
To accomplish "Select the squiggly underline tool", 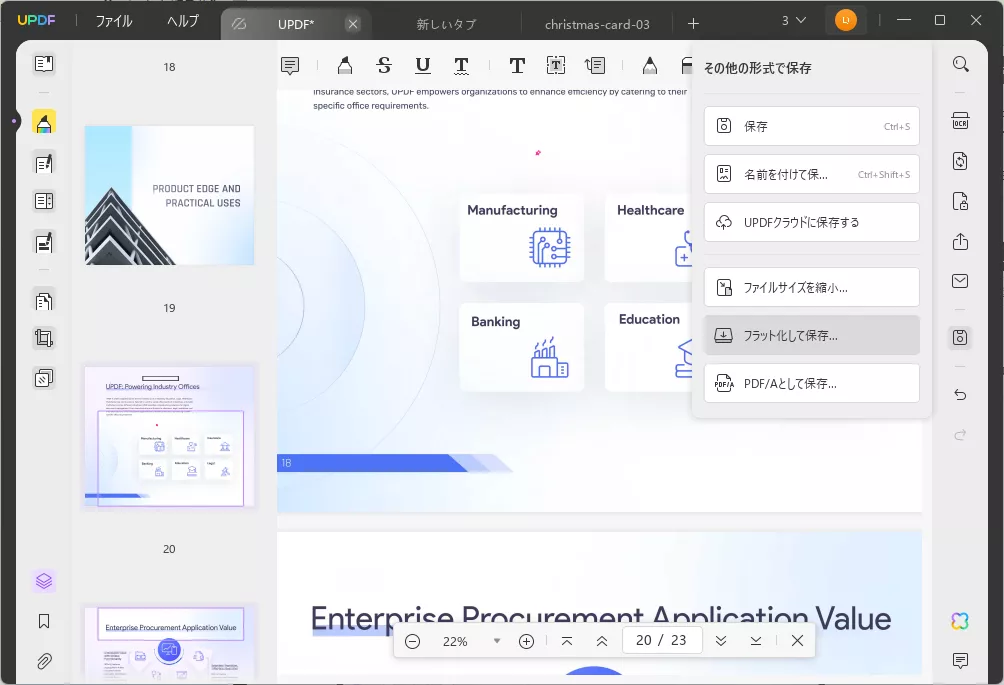I will click(x=461, y=65).
